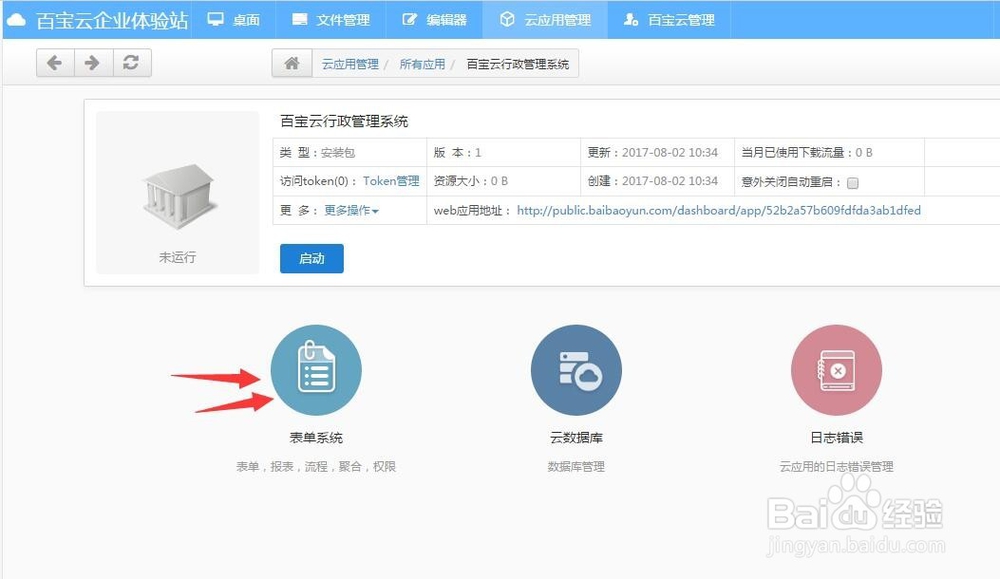Viewport: 1000px width, 579px height.
Task: Switch to the 文件管理 file management tab
Action: (x=331, y=18)
